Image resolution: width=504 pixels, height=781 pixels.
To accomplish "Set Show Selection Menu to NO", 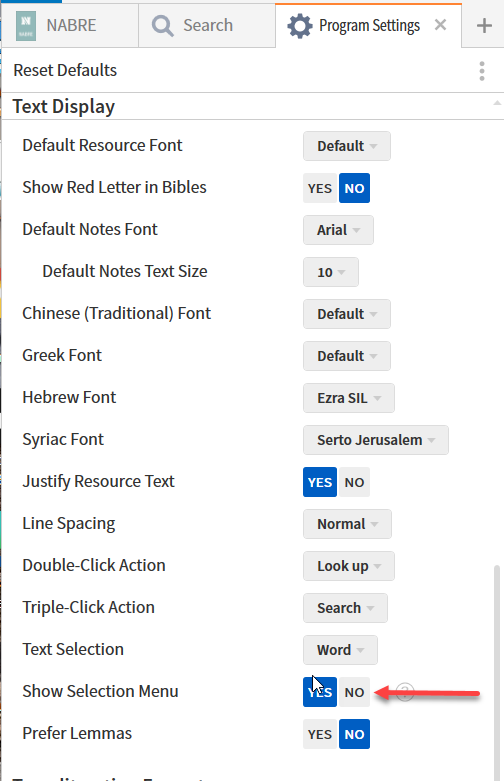I will click(354, 692).
